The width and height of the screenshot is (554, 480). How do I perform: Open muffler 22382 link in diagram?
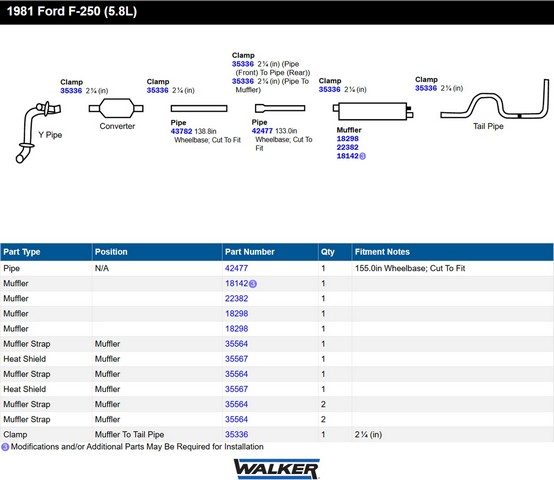[x=348, y=147]
